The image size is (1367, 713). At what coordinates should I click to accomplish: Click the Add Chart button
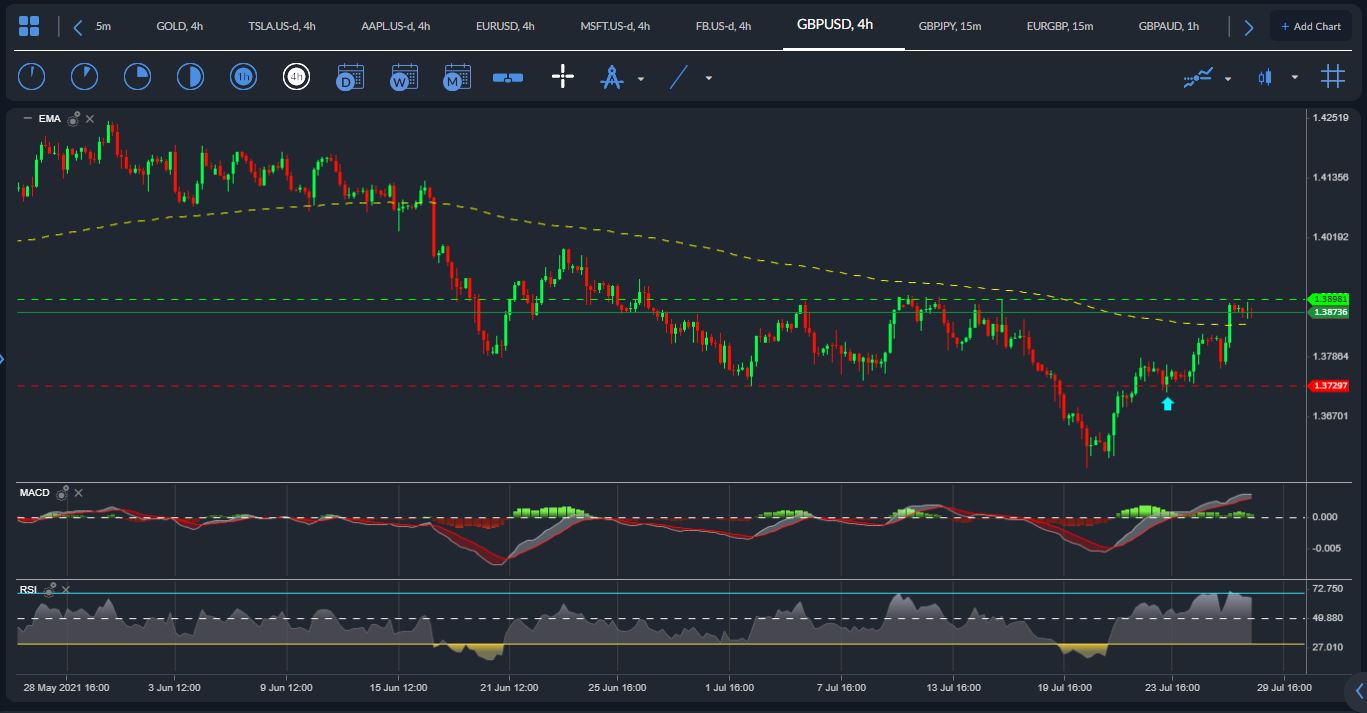[x=1310, y=25]
